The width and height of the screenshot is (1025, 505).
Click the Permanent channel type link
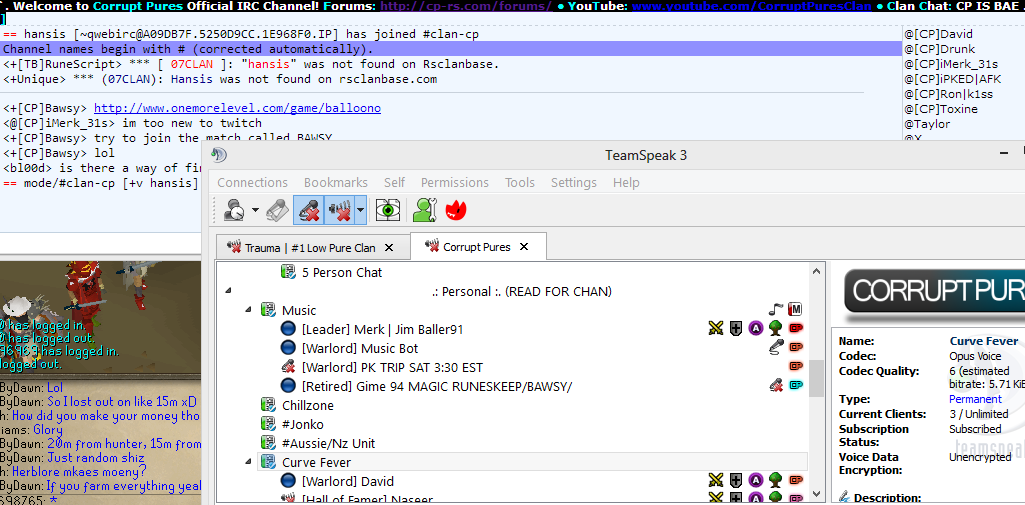point(975,399)
